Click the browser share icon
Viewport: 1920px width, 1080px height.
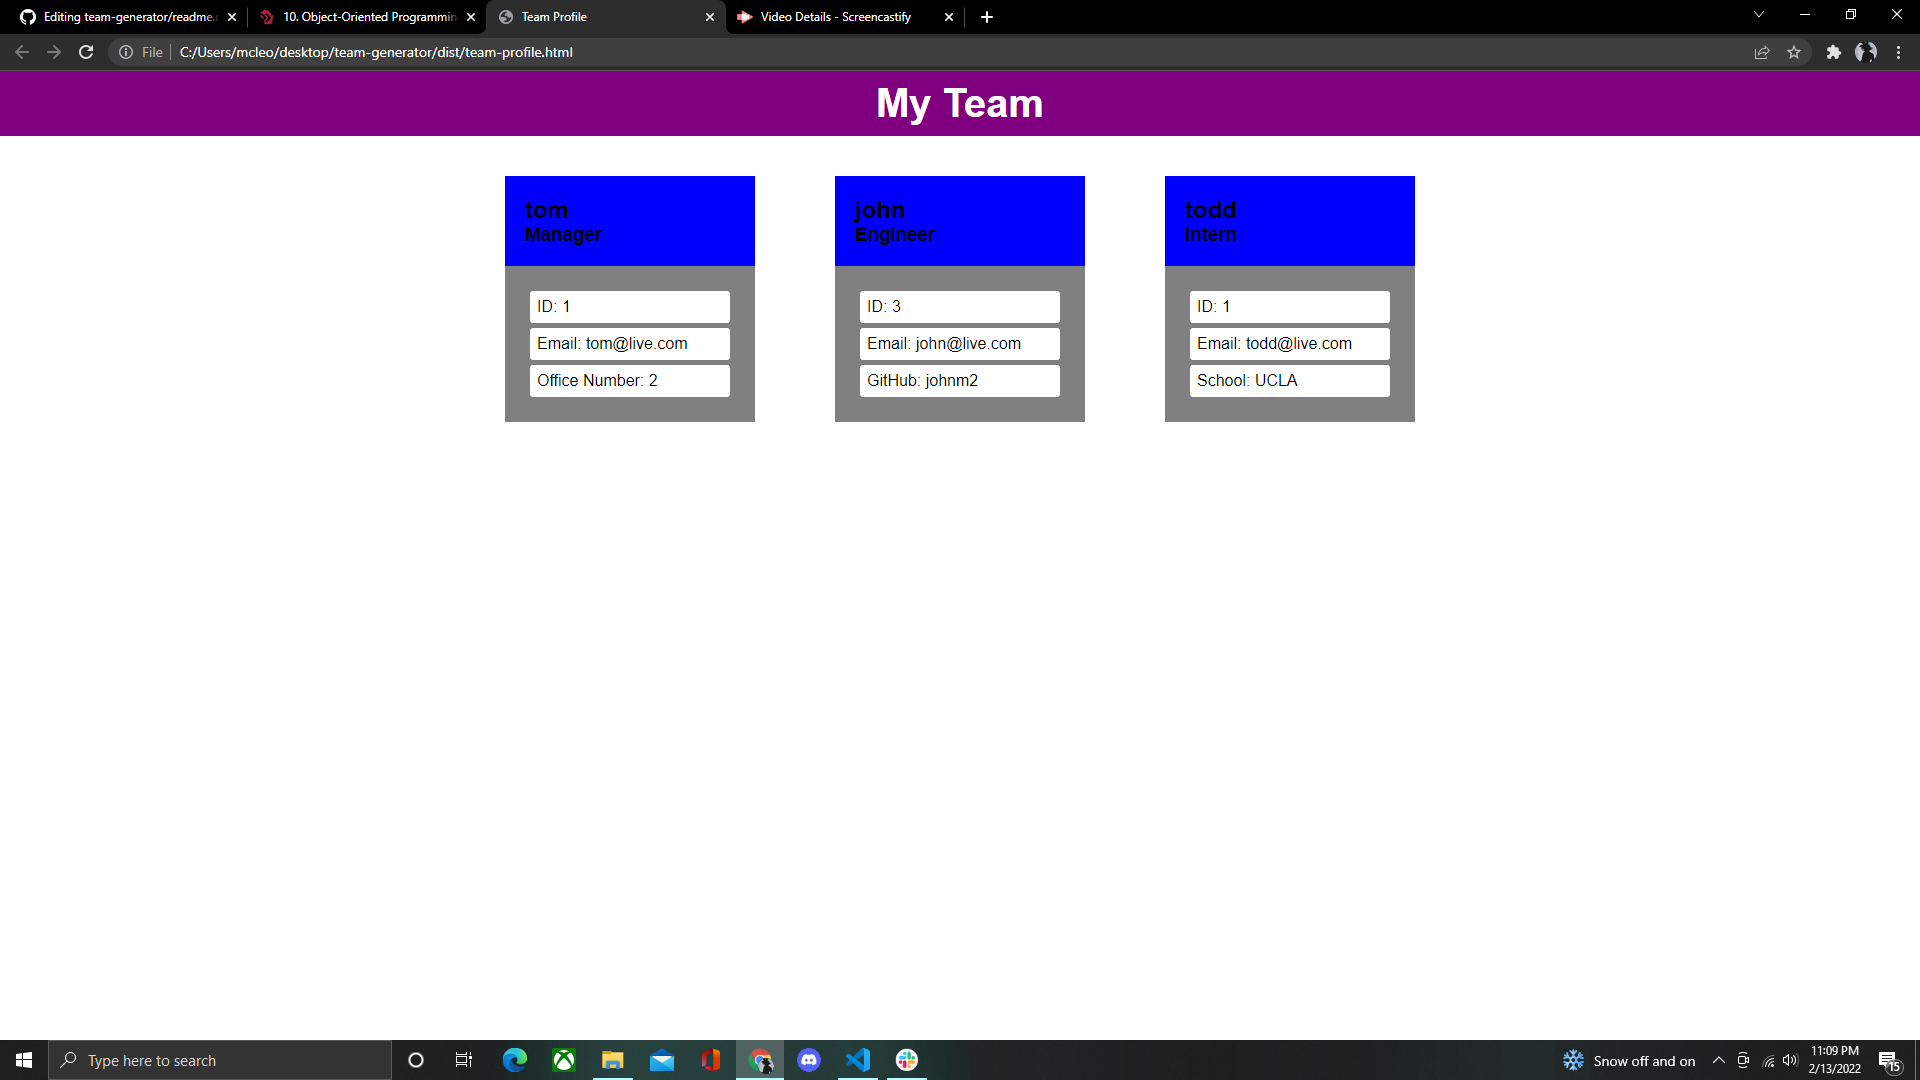pyautogui.click(x=1762, y=52)
